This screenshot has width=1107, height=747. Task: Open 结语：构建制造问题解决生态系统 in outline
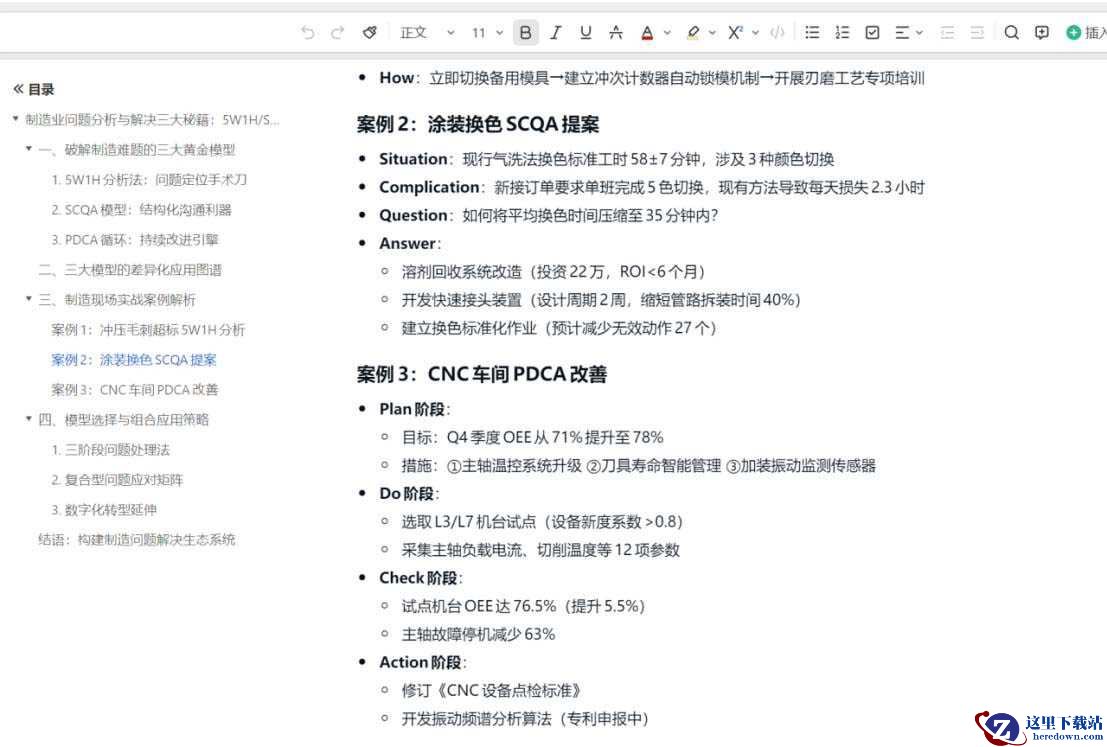pos(137,539)
